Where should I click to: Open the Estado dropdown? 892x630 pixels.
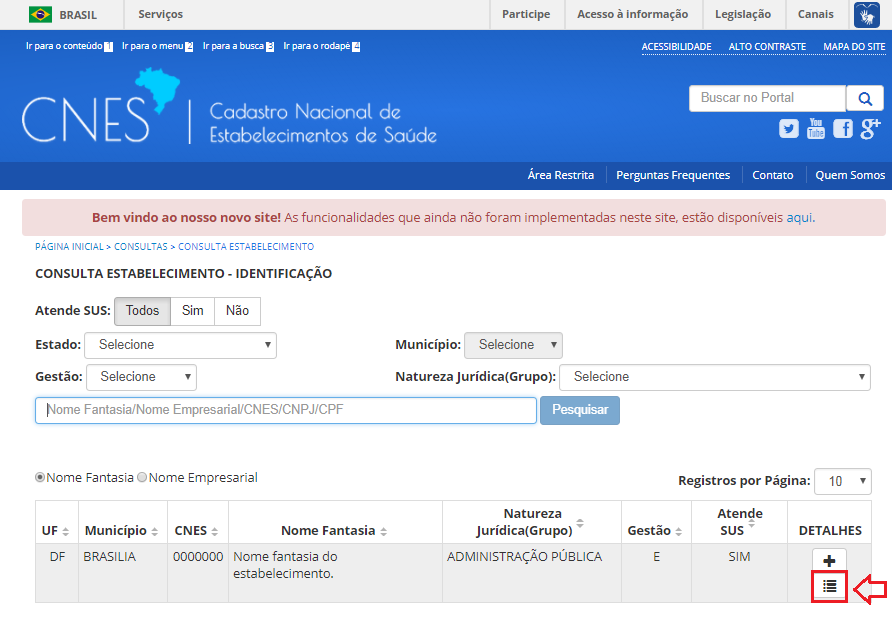click(x=180, y=345)
